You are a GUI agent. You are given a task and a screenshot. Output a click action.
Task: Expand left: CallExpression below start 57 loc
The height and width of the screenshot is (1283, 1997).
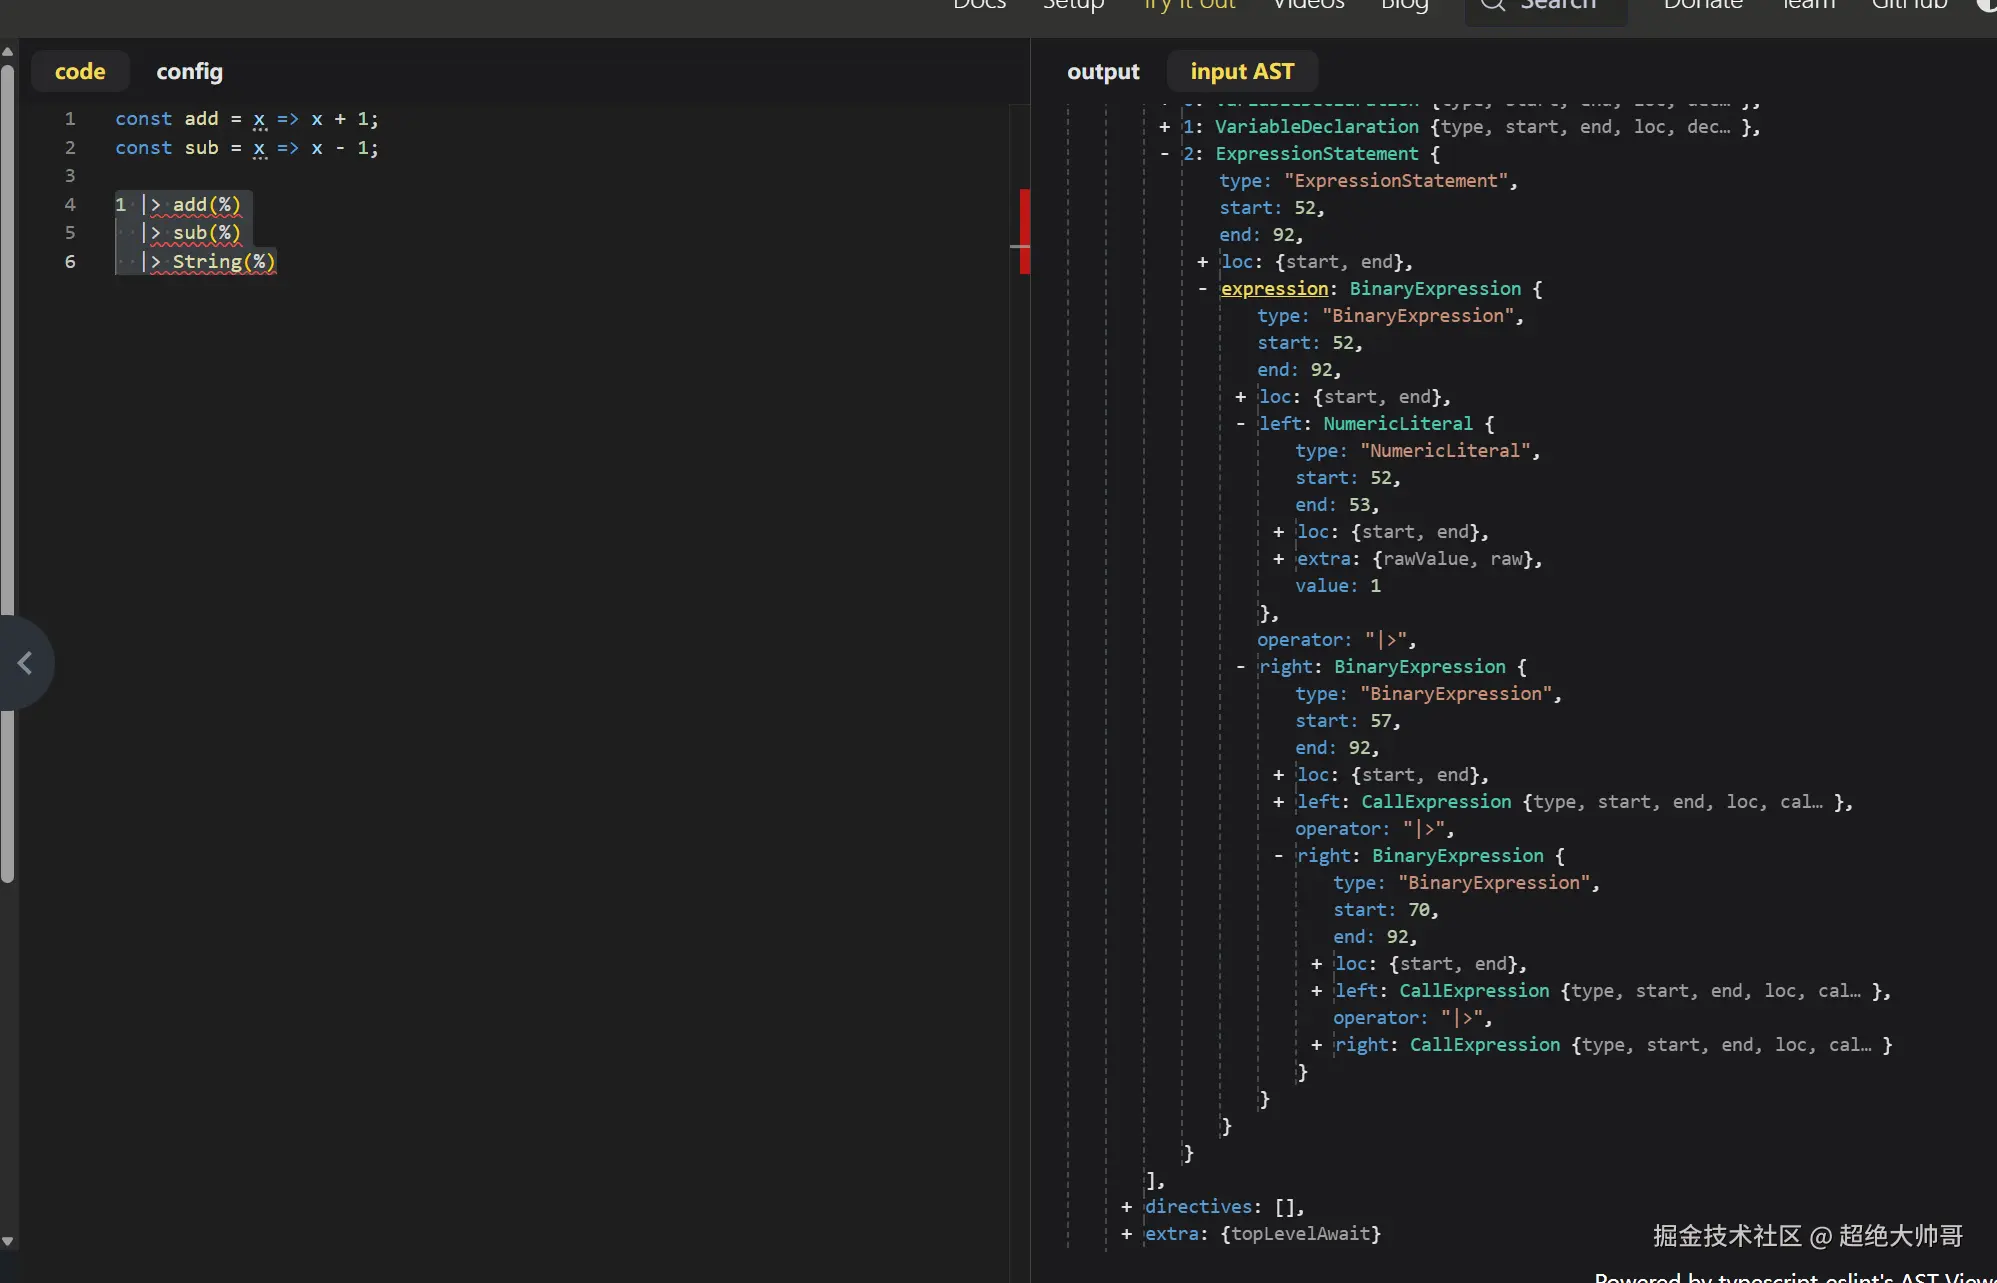click(x=1278, y=802)
